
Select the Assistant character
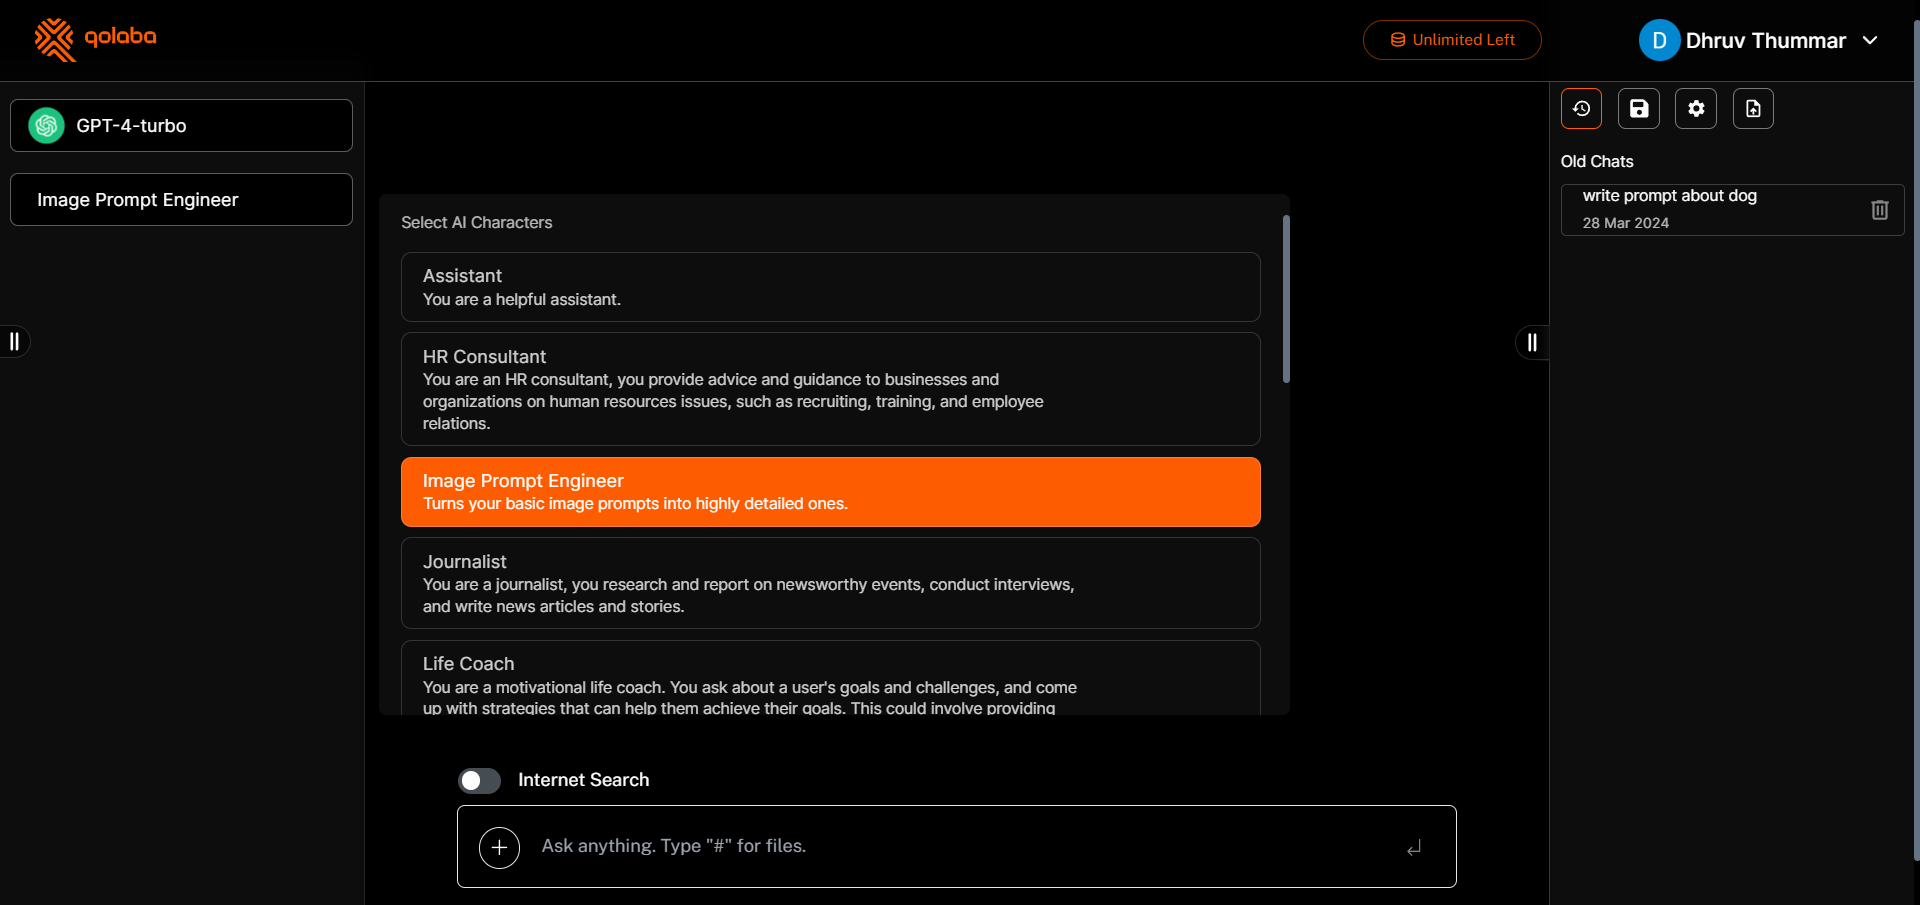pos(830,287)
